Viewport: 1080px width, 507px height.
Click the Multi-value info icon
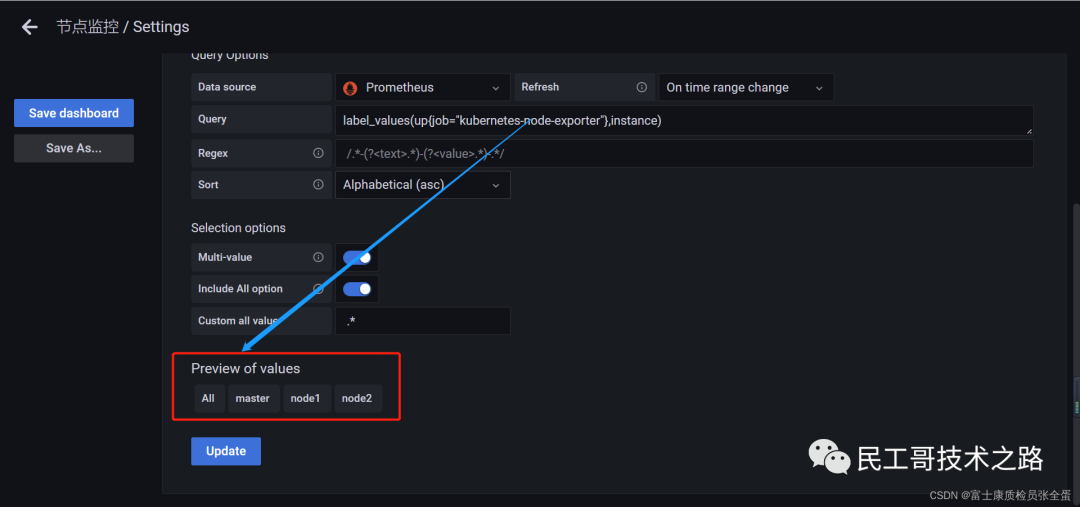318,257
